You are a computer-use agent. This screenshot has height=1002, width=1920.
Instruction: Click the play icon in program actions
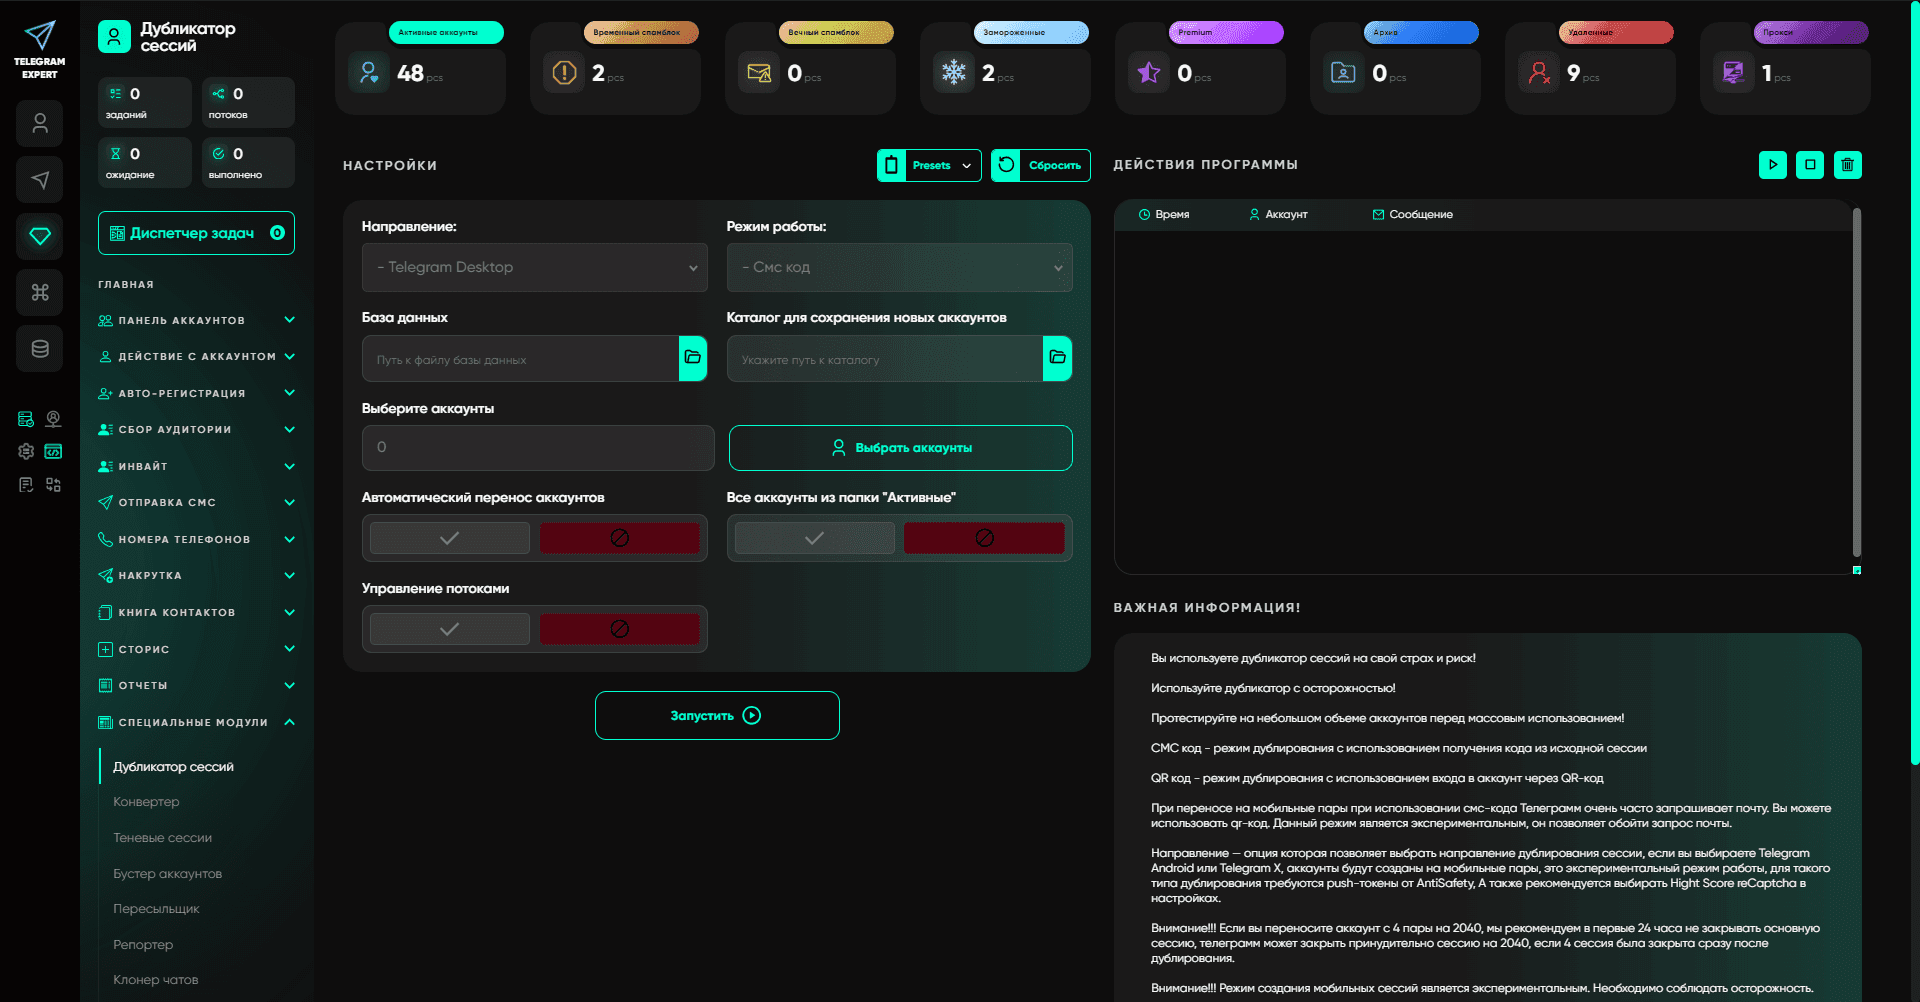pos(1772,165)
